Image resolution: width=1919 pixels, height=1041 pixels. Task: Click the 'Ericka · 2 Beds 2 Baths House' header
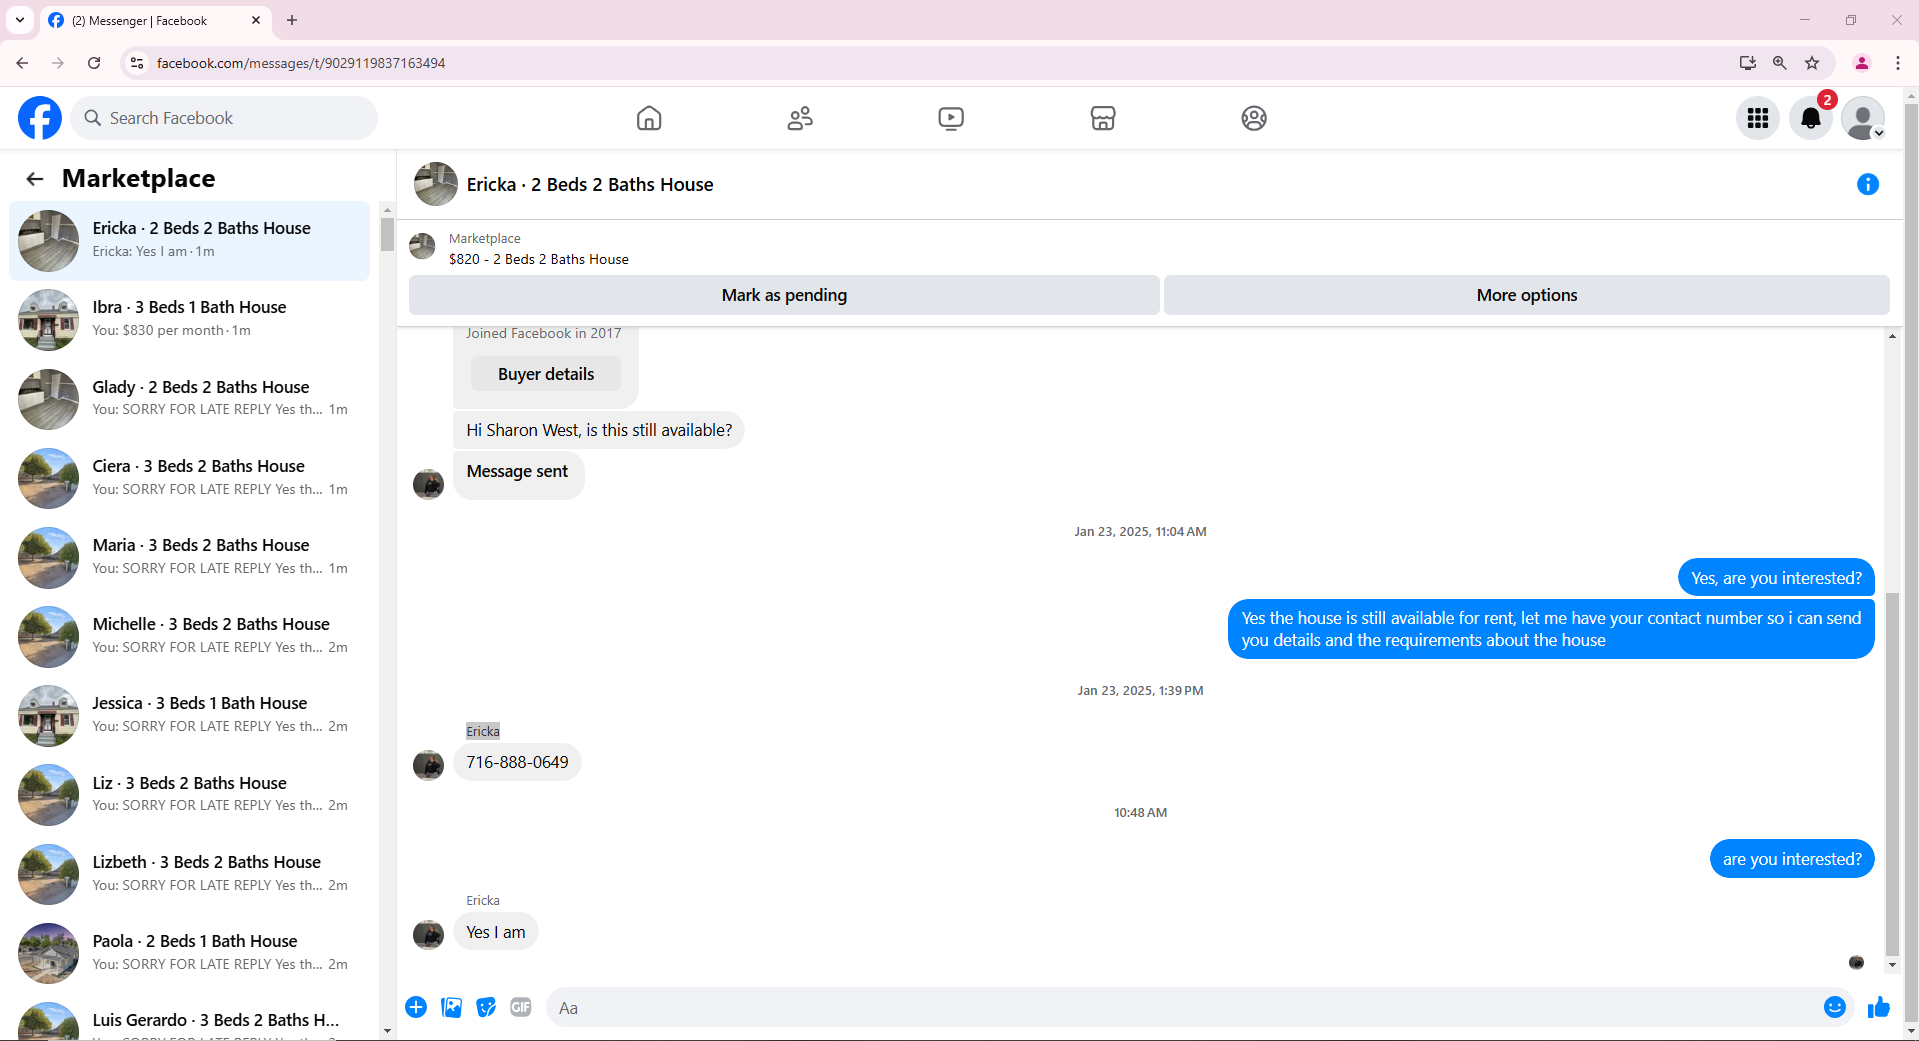[x=590, y=184]
